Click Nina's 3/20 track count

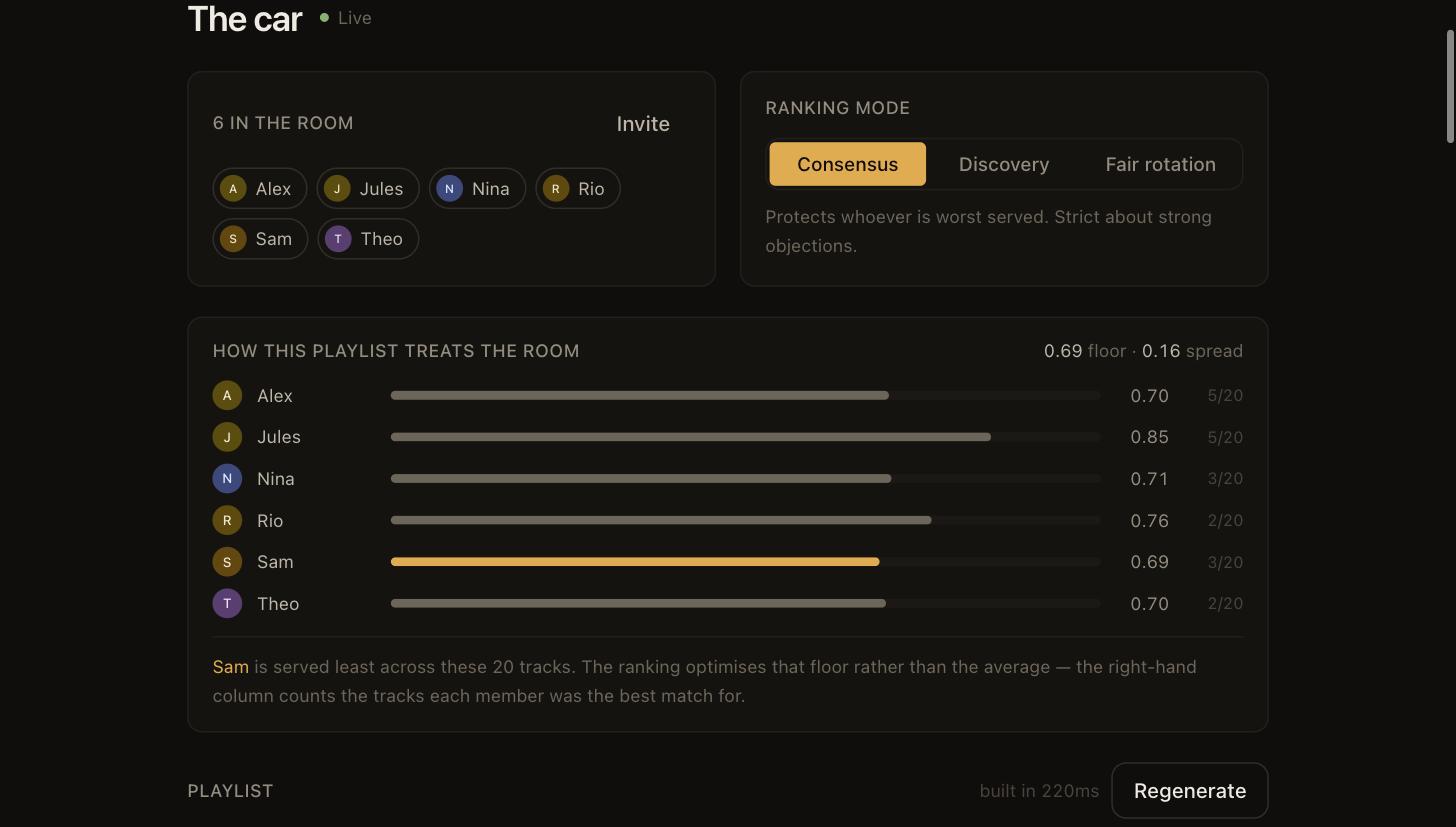(1225, 479)
